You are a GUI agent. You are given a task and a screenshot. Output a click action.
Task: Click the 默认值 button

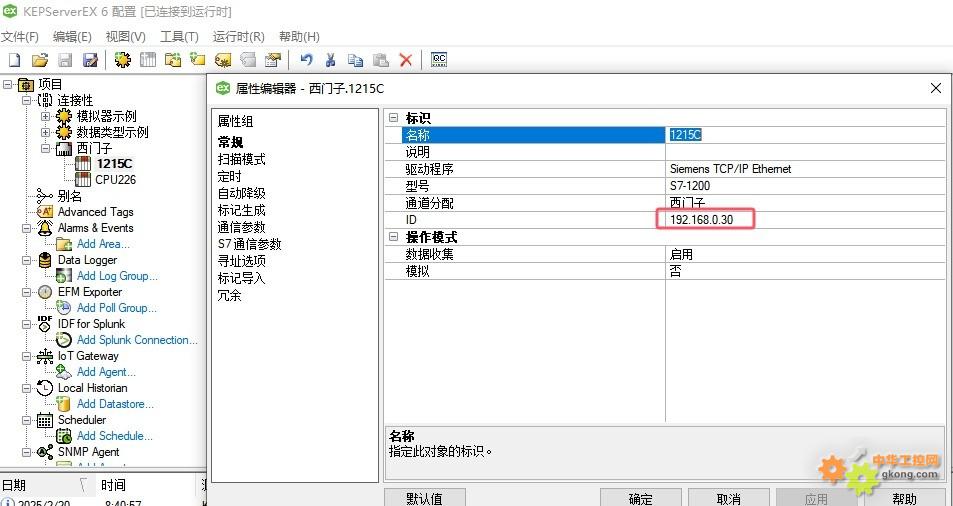coord(425,498)
